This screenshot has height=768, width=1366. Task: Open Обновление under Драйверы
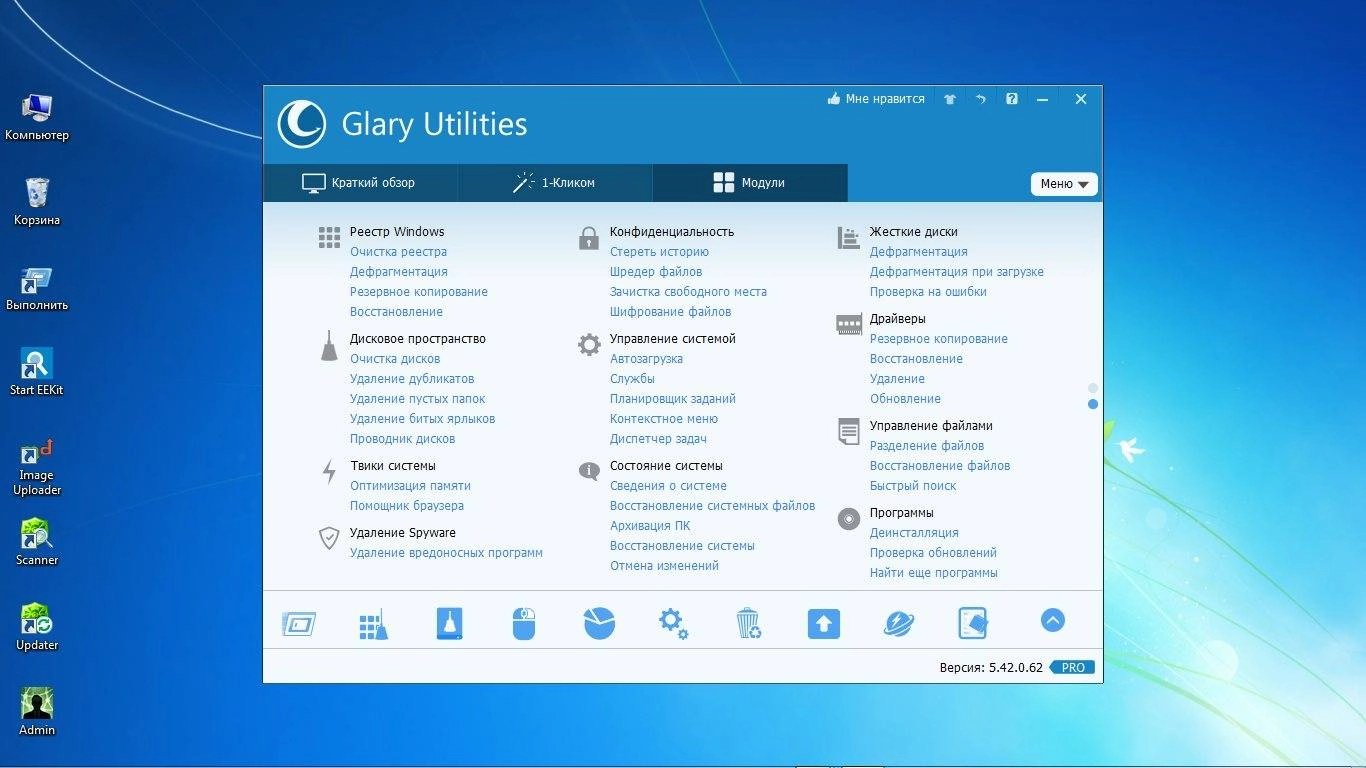[x=905, y=399]
